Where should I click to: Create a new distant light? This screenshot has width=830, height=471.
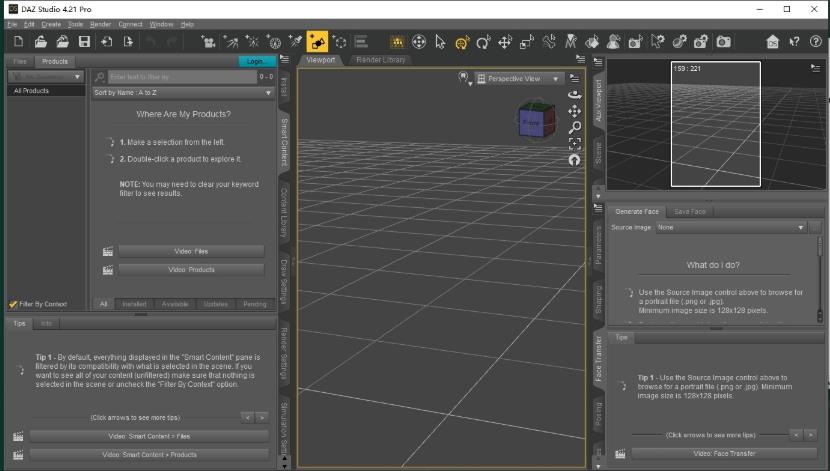click(x=230, y=42)
